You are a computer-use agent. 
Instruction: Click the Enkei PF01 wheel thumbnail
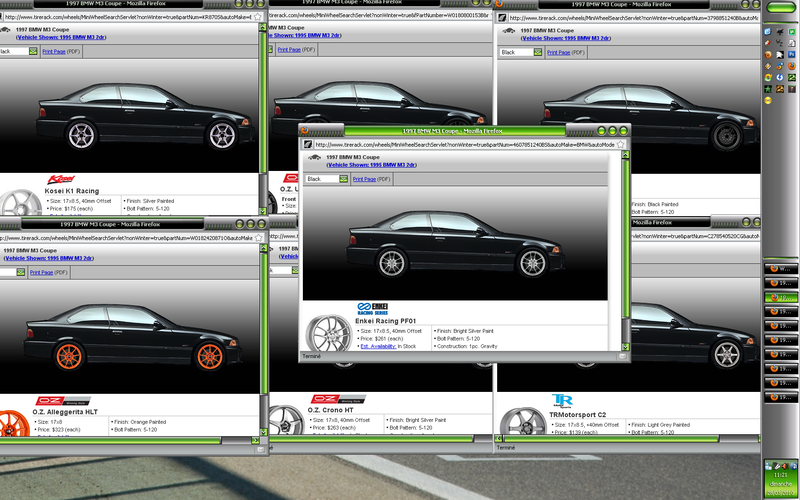(329, 333)
